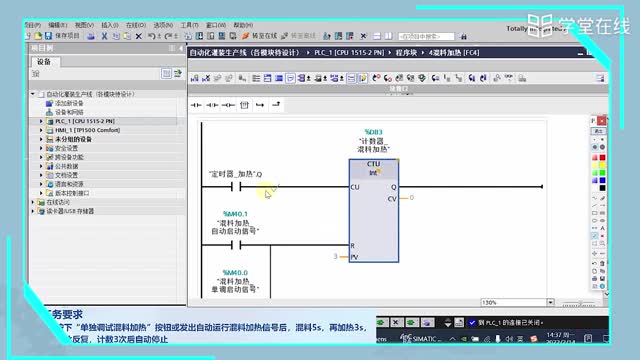The image size is (640, 360).
Task: Select the yellow color swatch in annotation palette
Action: (602, 165)
